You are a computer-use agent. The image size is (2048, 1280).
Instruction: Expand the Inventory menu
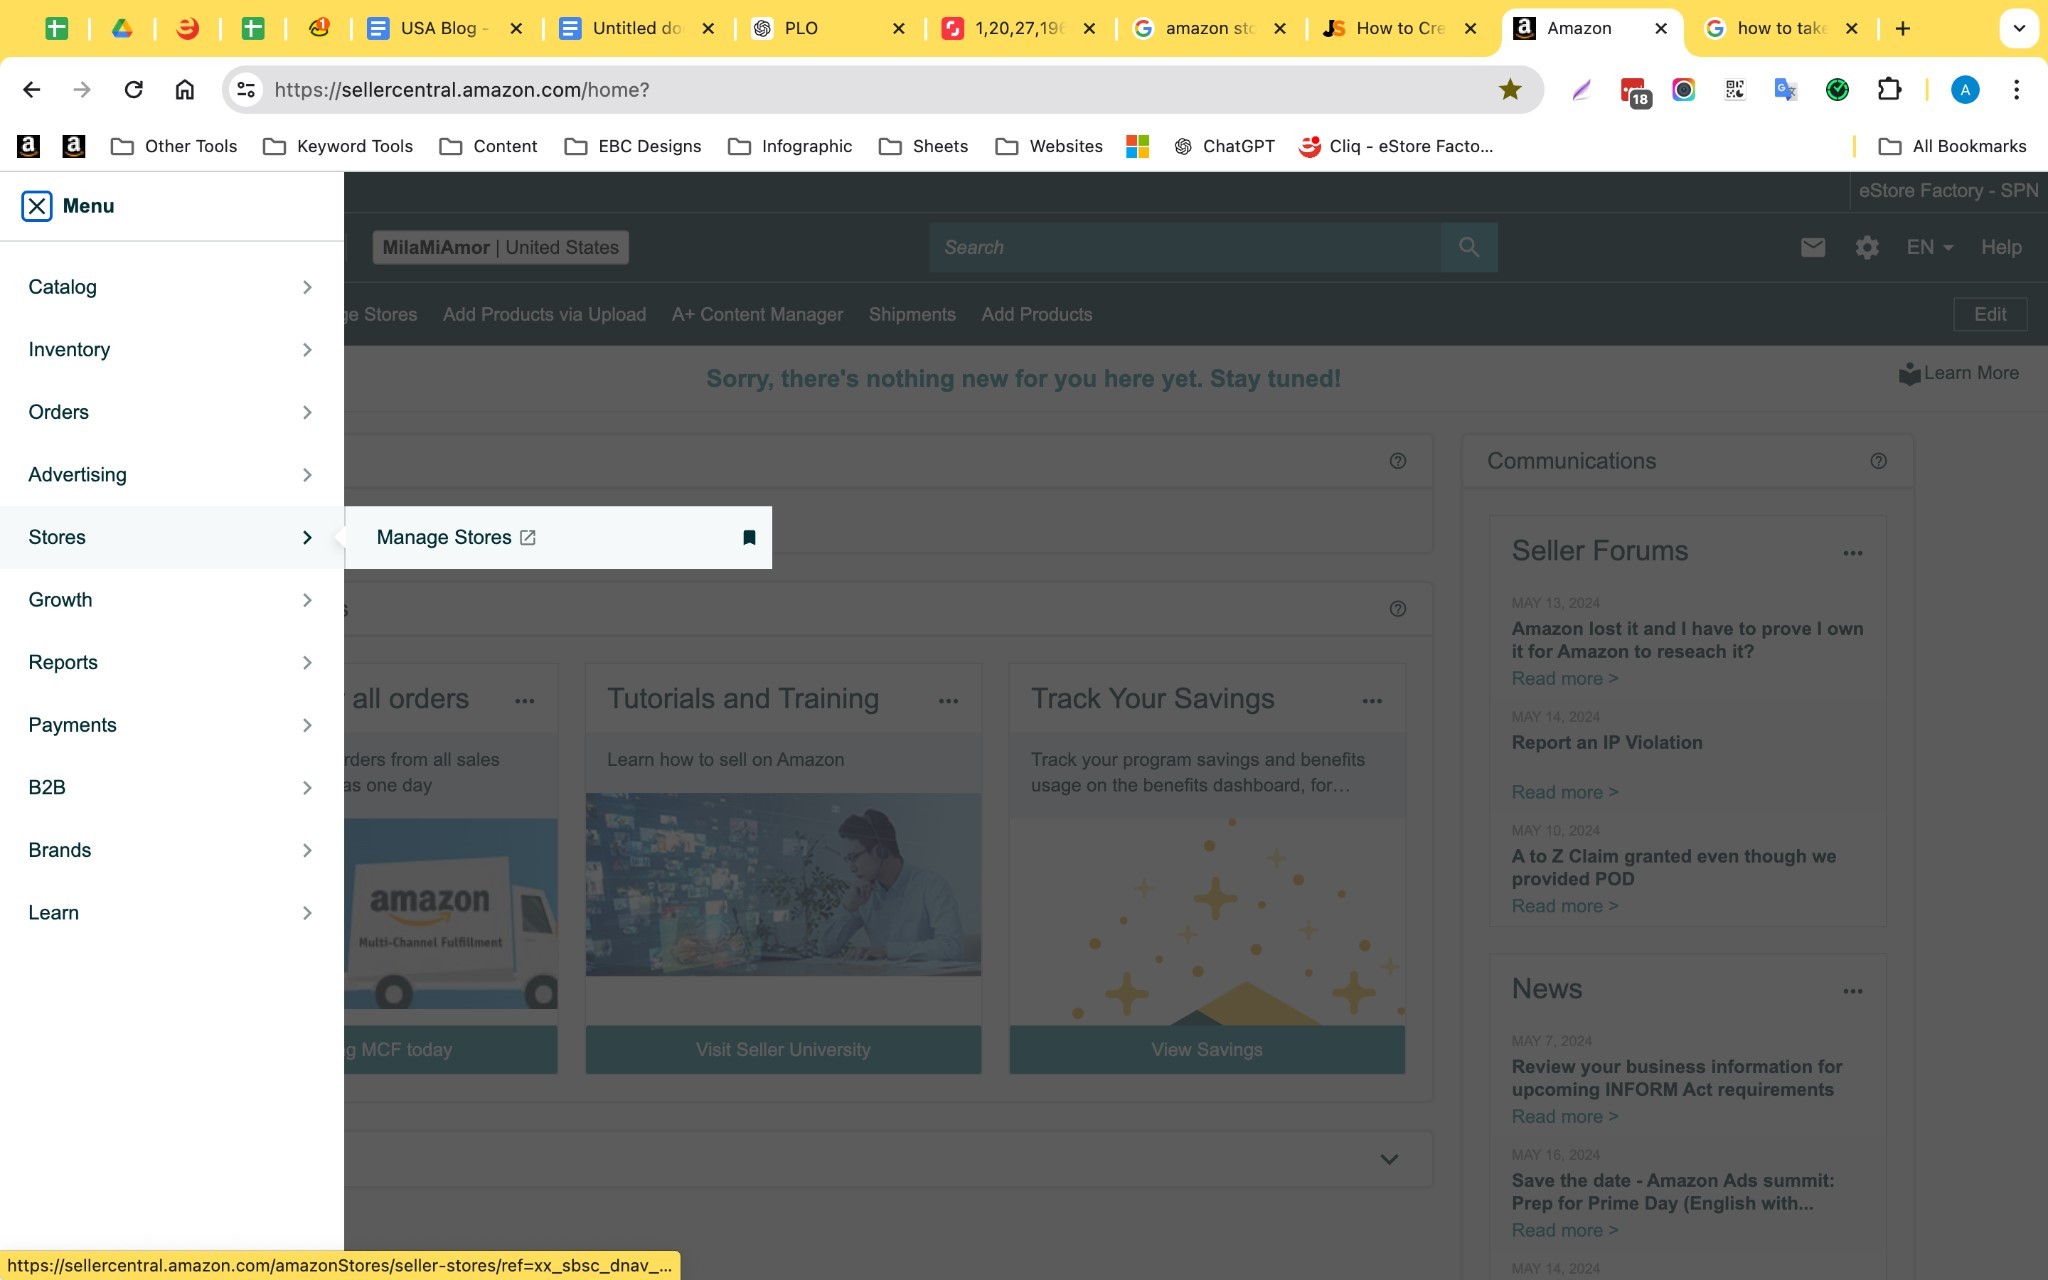(x=172, y=350)
